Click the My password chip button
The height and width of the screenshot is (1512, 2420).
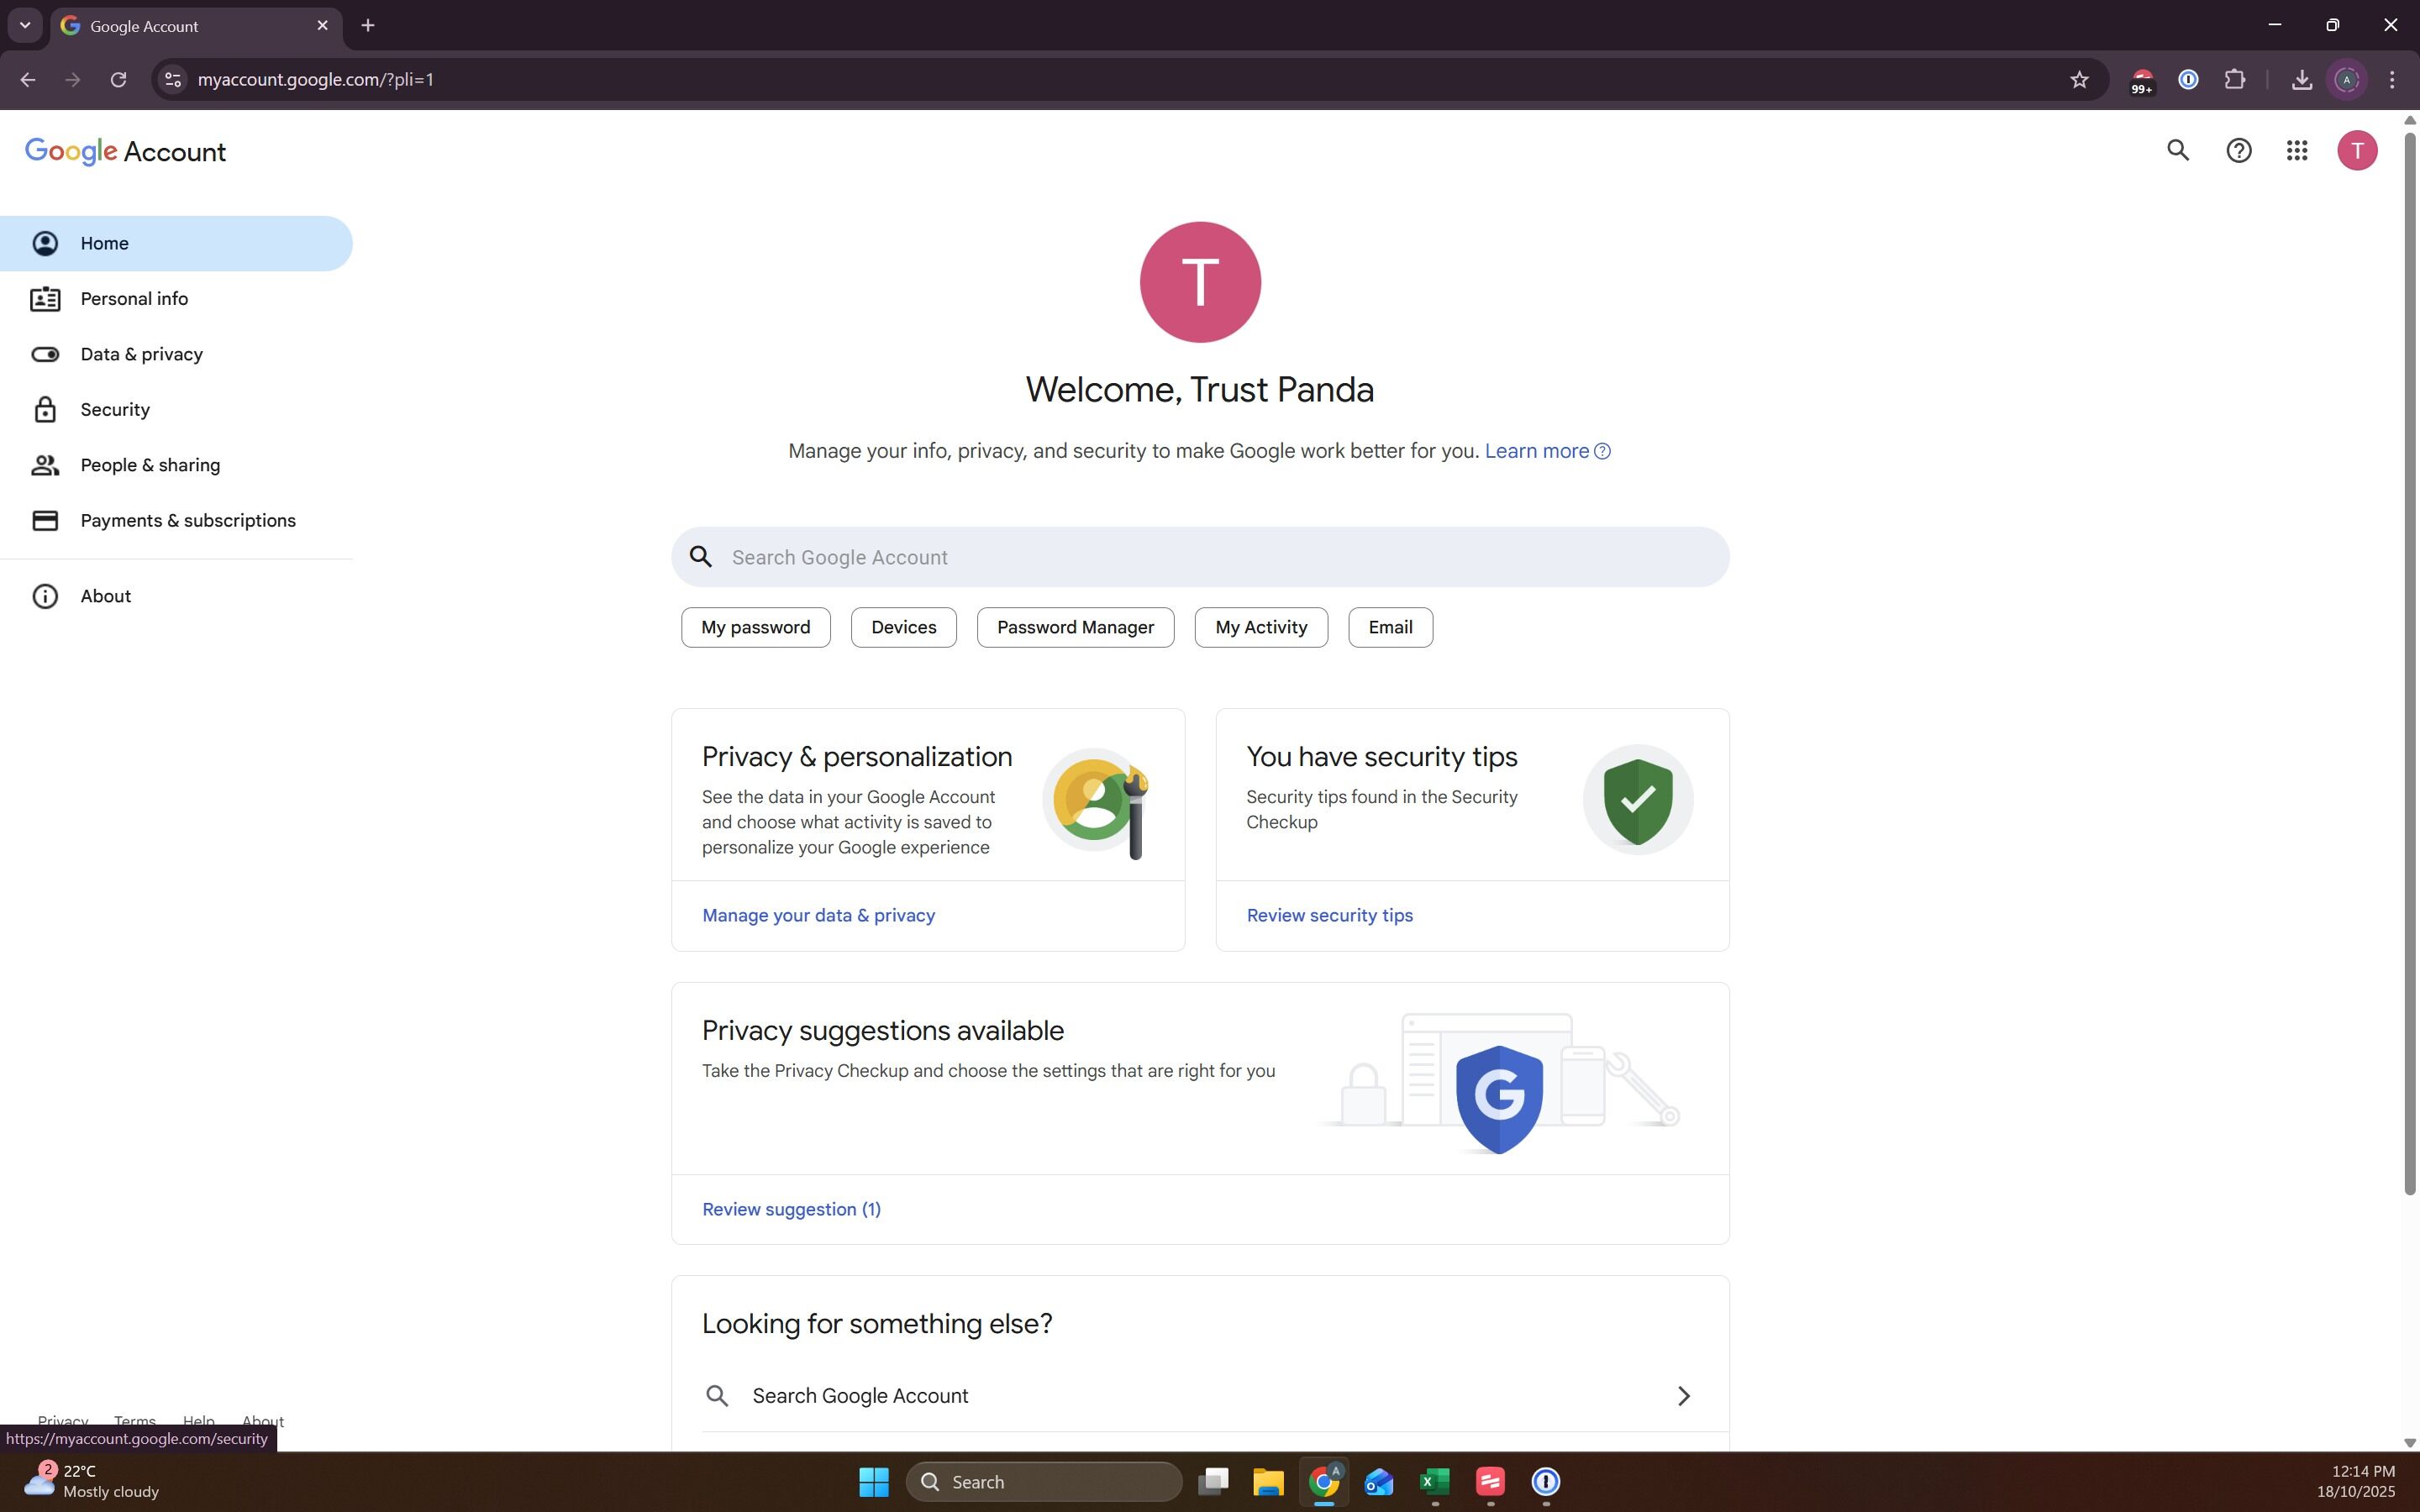755,628
